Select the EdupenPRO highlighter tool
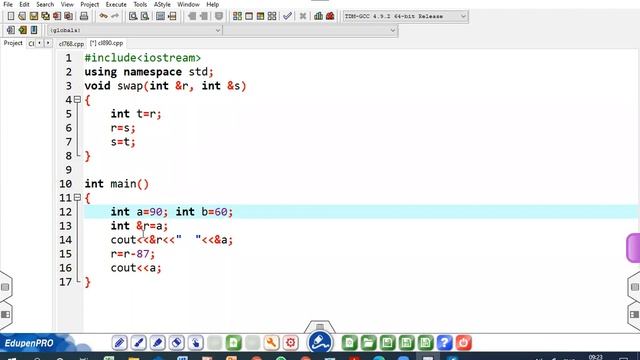This screenshot has height=360, width=640. click(x=158, y=343)
